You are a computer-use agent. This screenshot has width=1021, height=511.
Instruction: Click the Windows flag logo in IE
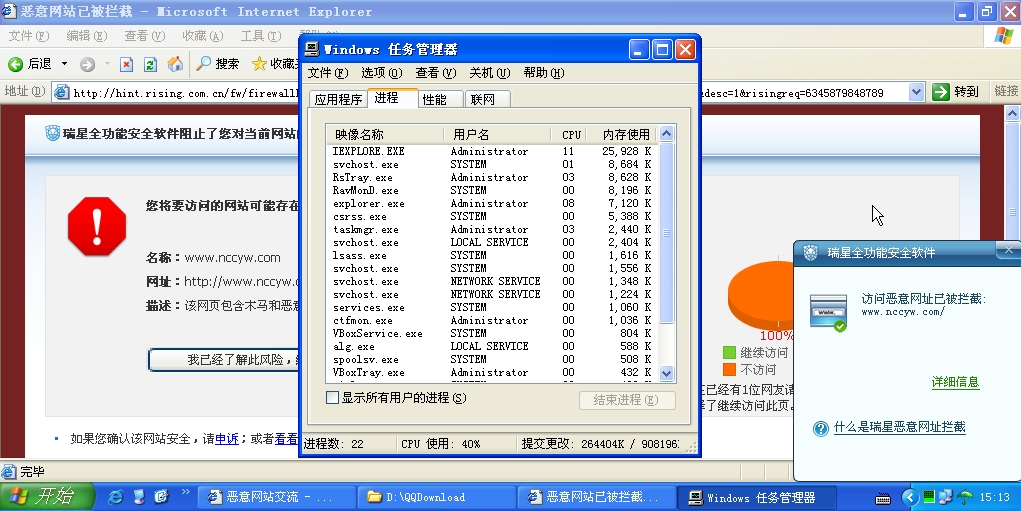click(1003, 36)
